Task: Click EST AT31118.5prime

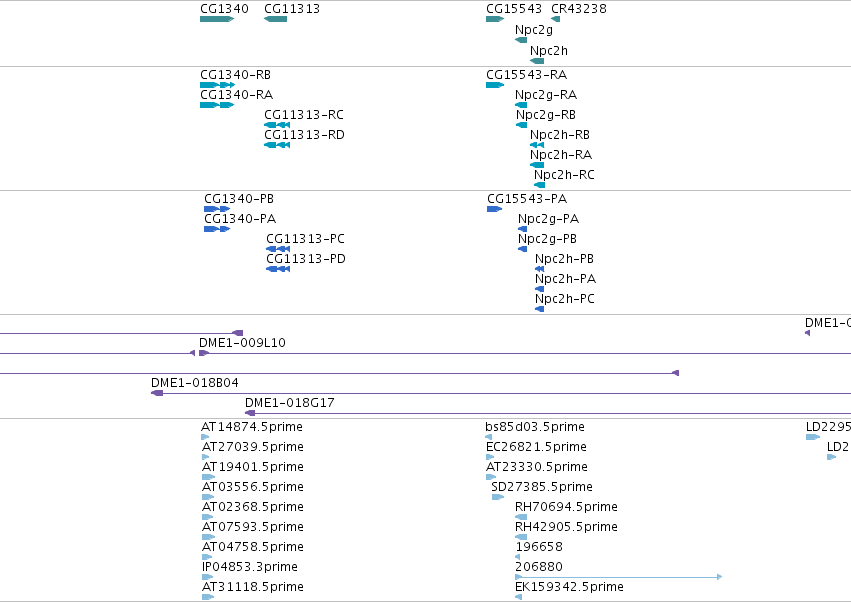Action: [x=208, y=597]
